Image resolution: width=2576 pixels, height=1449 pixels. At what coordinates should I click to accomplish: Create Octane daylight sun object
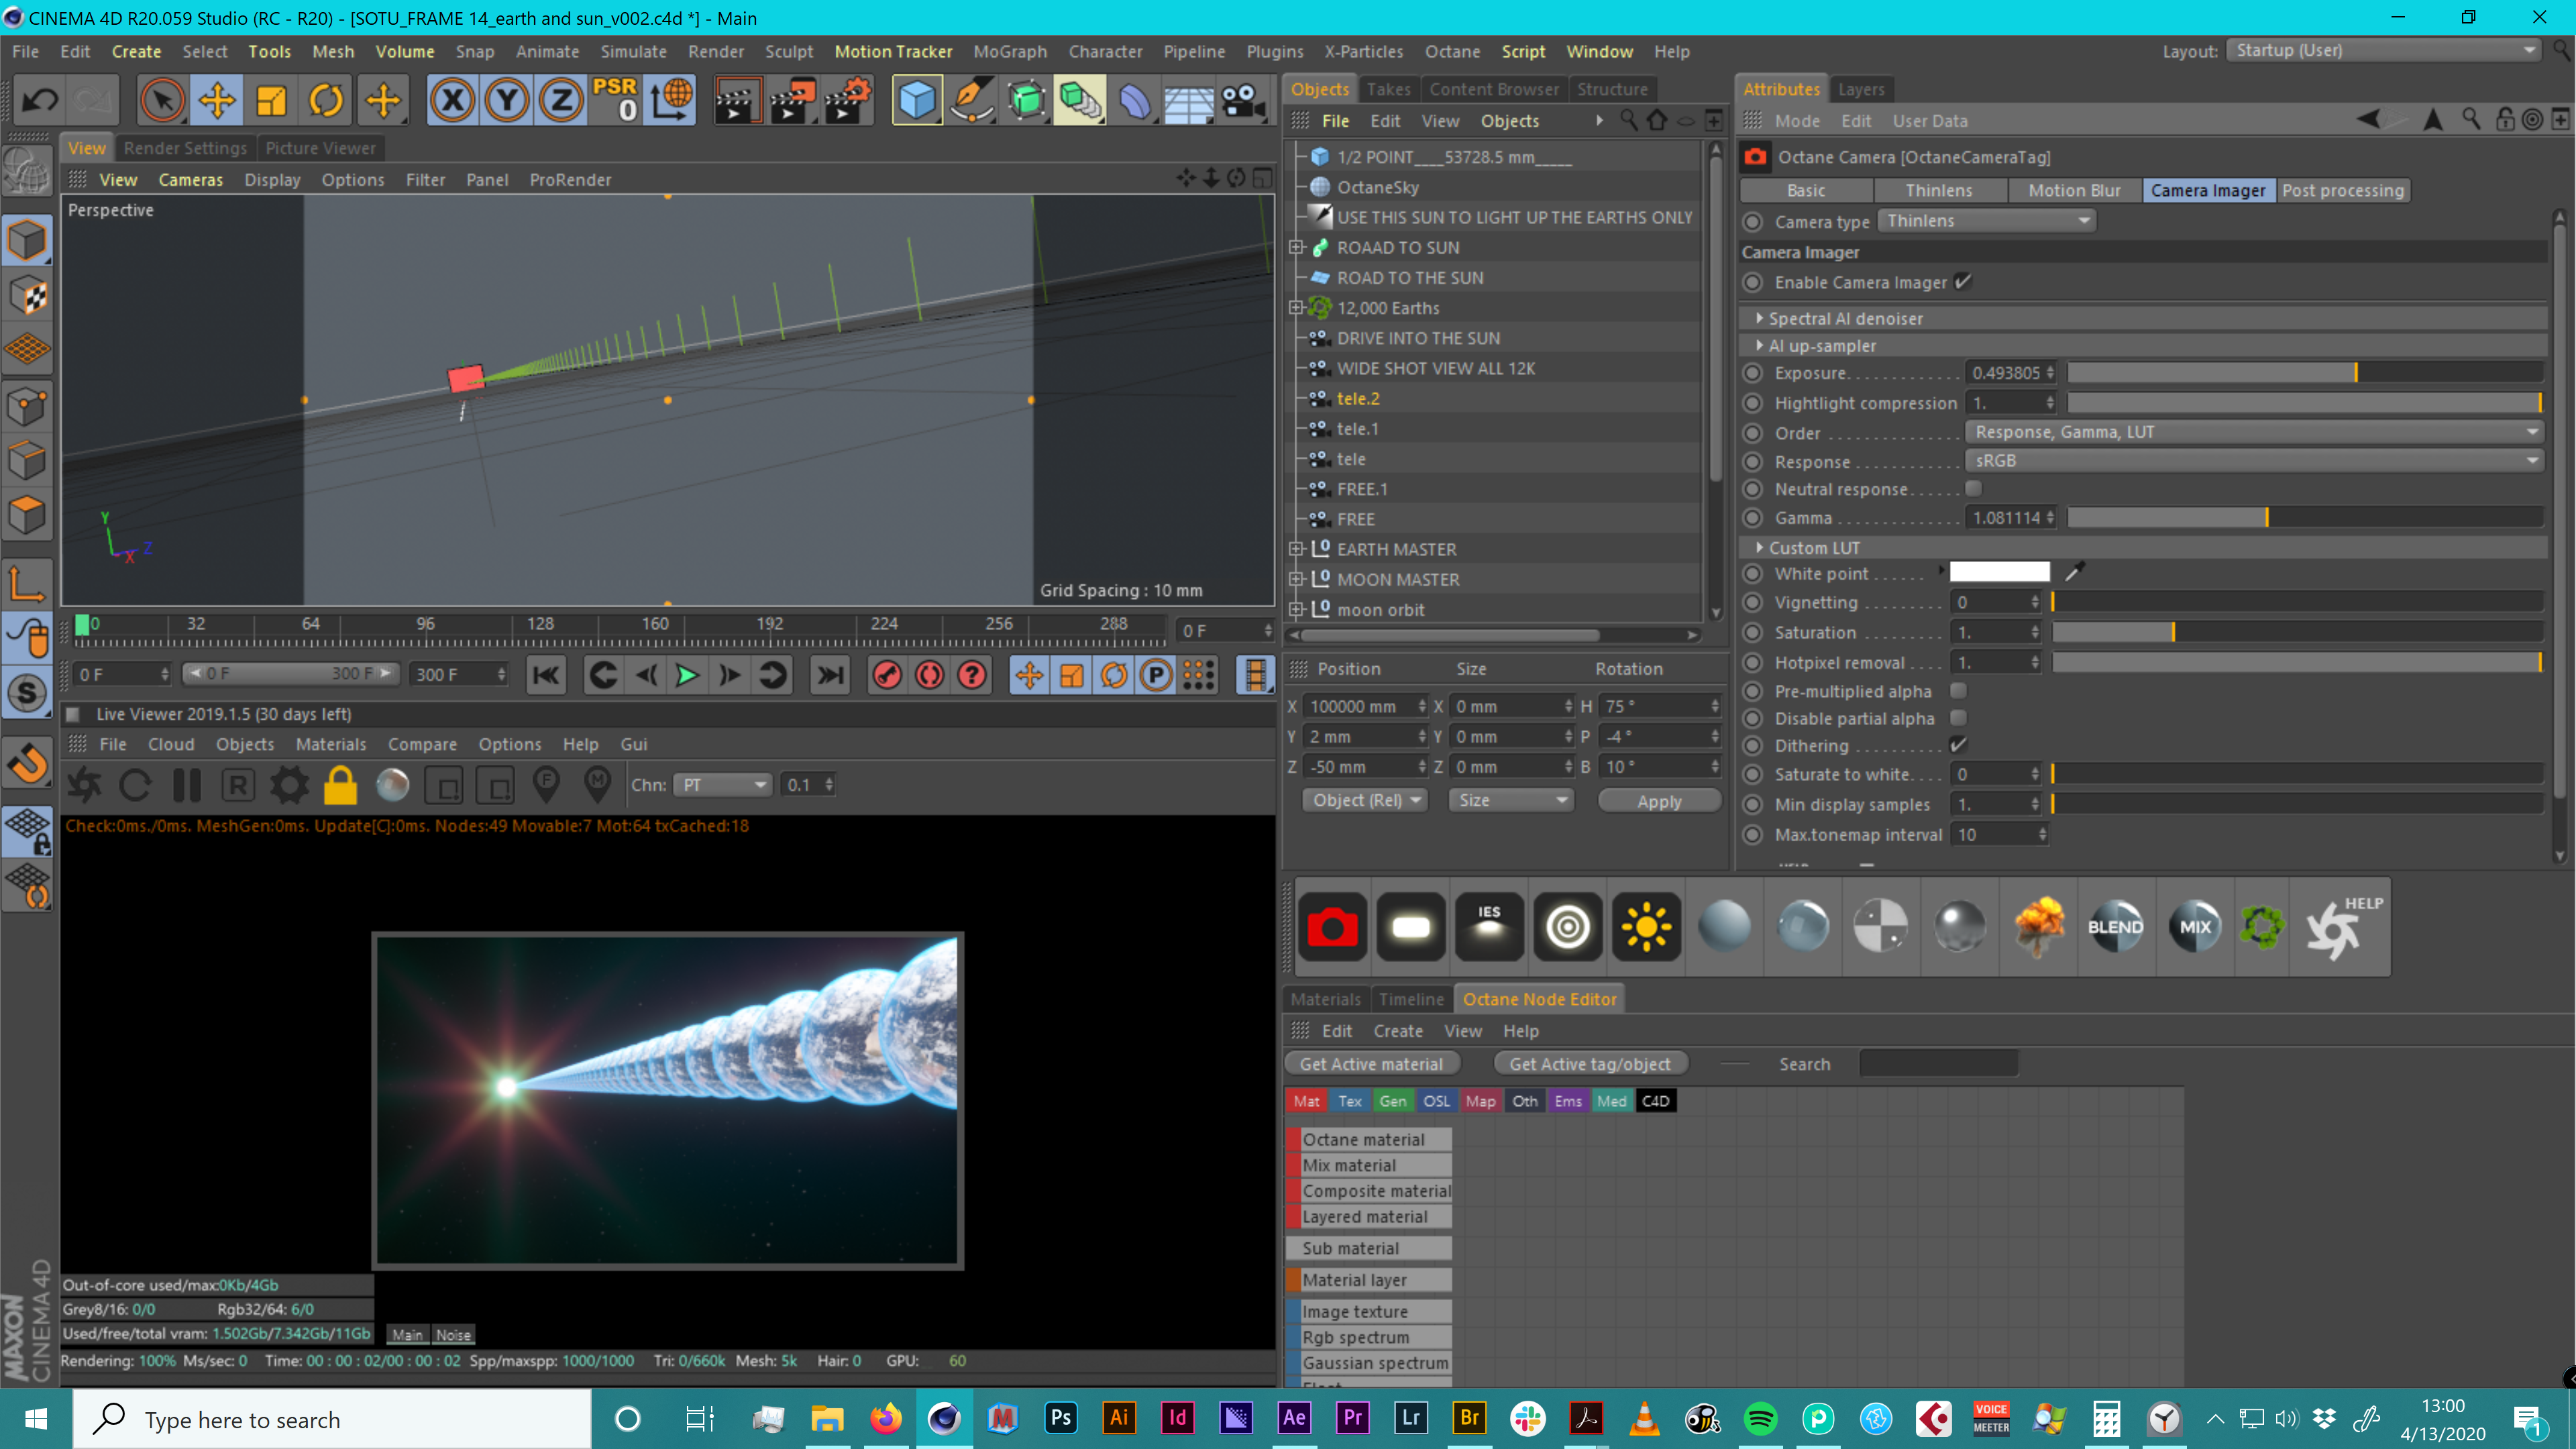(1646, 927)
